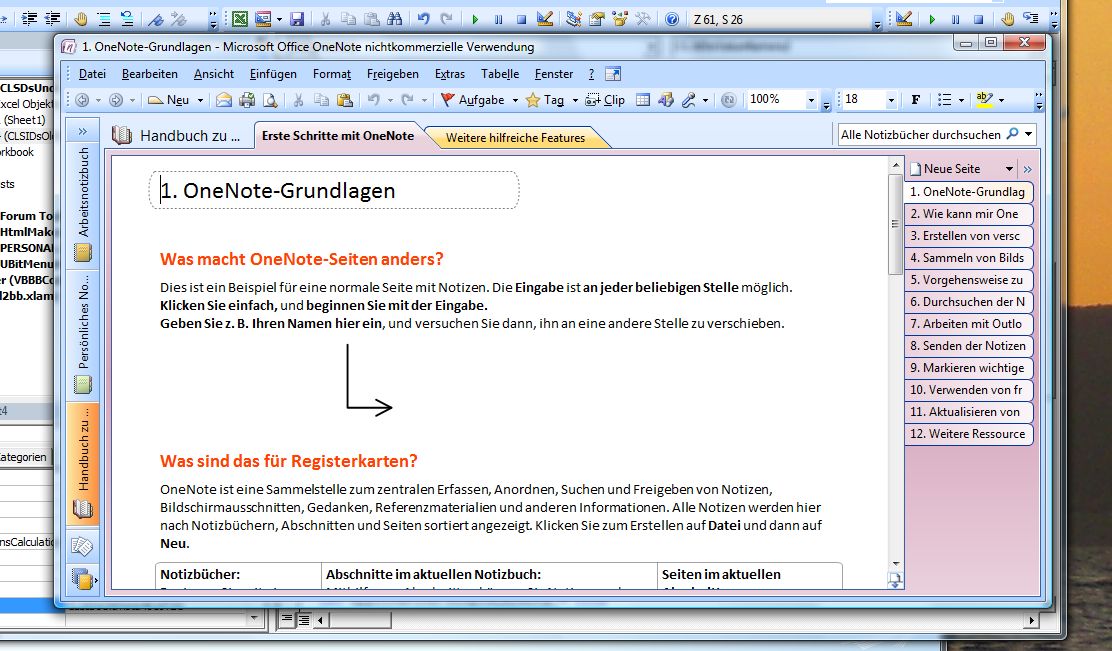
Task: Save with the floppy disk icon in VBA toolbar
Action: point(296,19)
